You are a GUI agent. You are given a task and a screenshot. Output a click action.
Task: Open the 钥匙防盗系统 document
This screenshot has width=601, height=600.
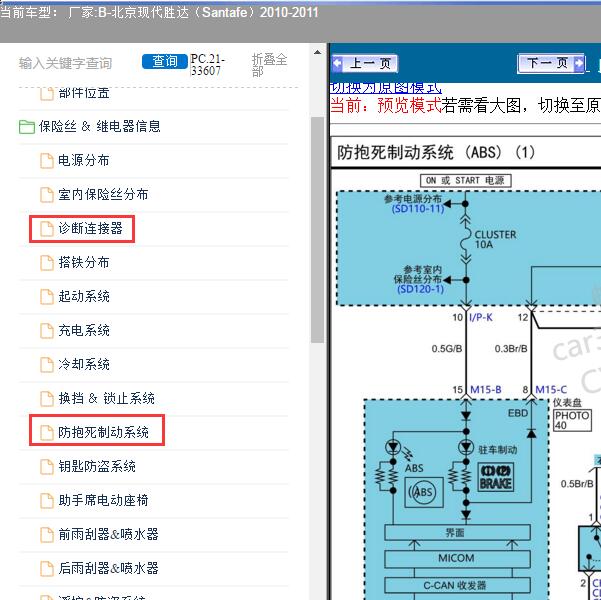(97, 466)
